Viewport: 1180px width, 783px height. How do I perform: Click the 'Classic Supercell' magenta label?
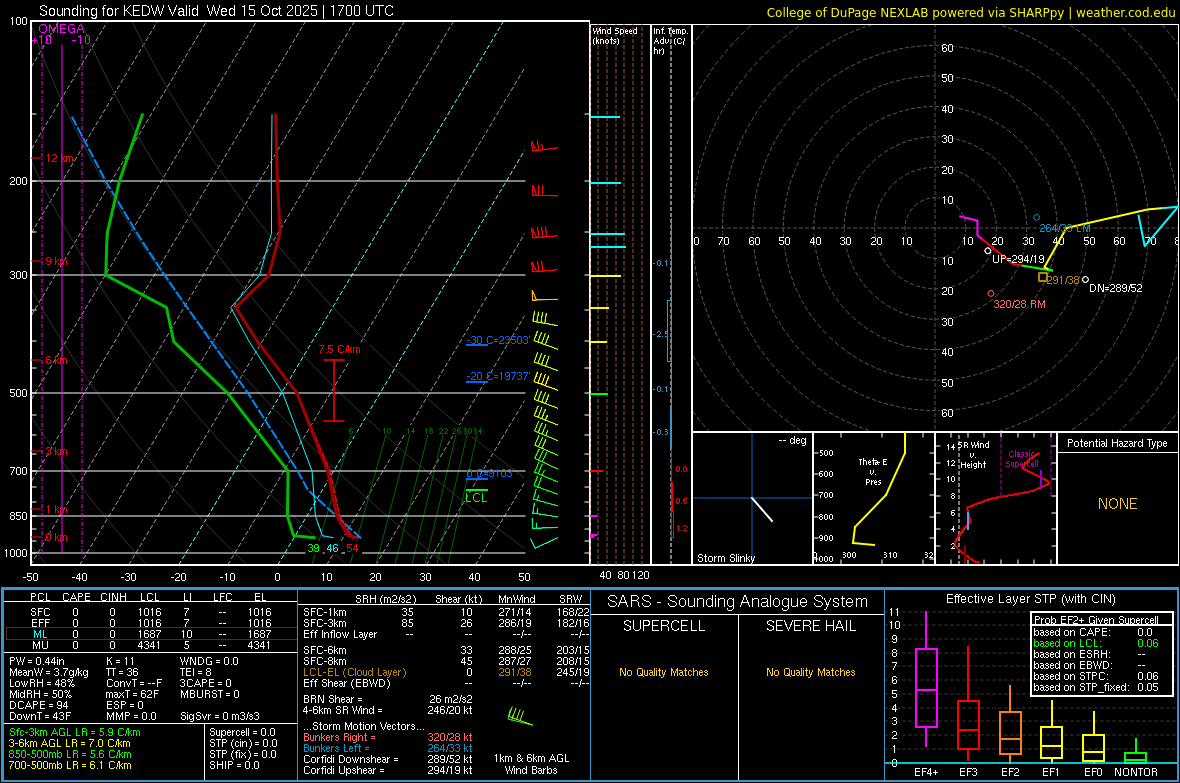(1021, 459)
